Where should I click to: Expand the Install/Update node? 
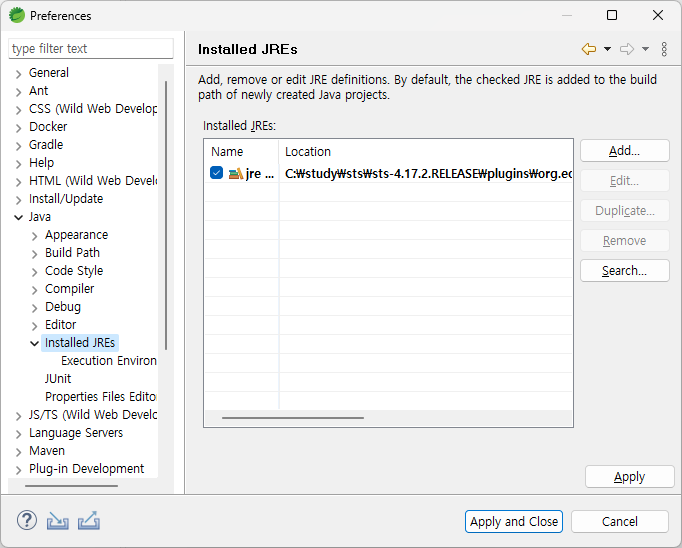click(18, 200)
